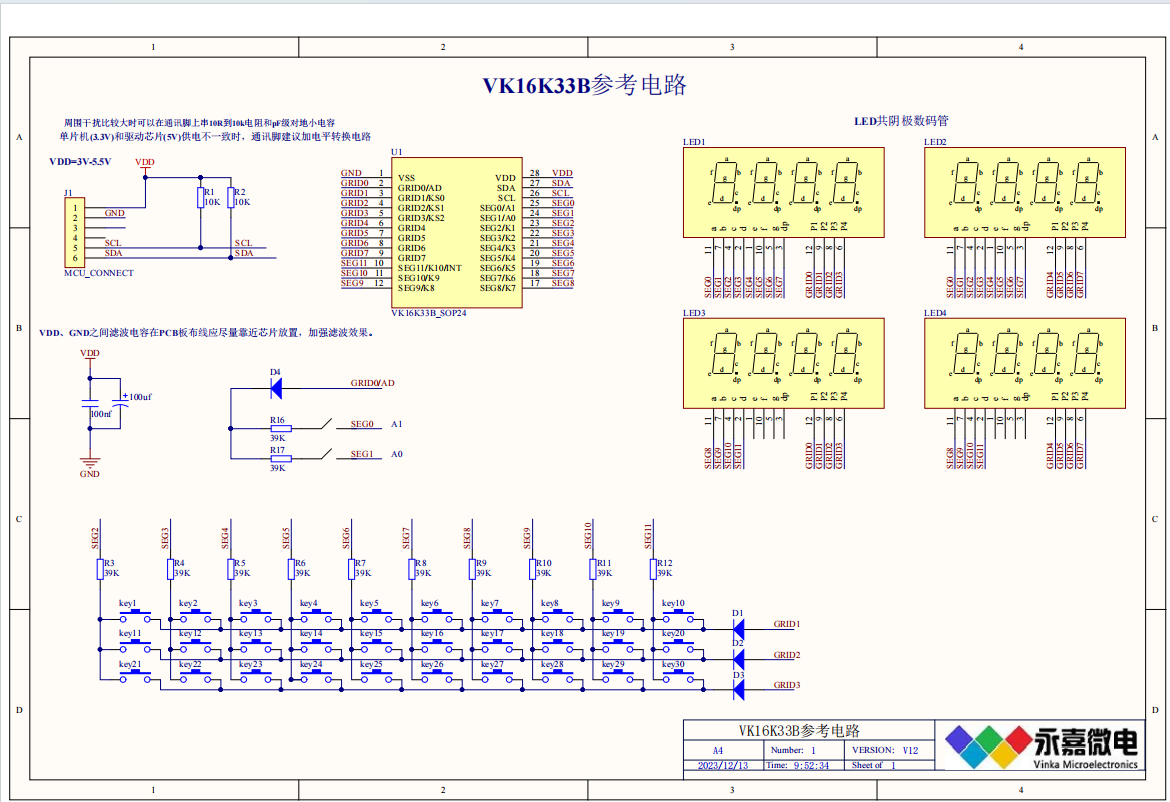The height and width of the screenshot is (802, 1170).
Task: Select diode D1 on the GRID1 line
Action: pyautogui.click(x=738, y=629)
